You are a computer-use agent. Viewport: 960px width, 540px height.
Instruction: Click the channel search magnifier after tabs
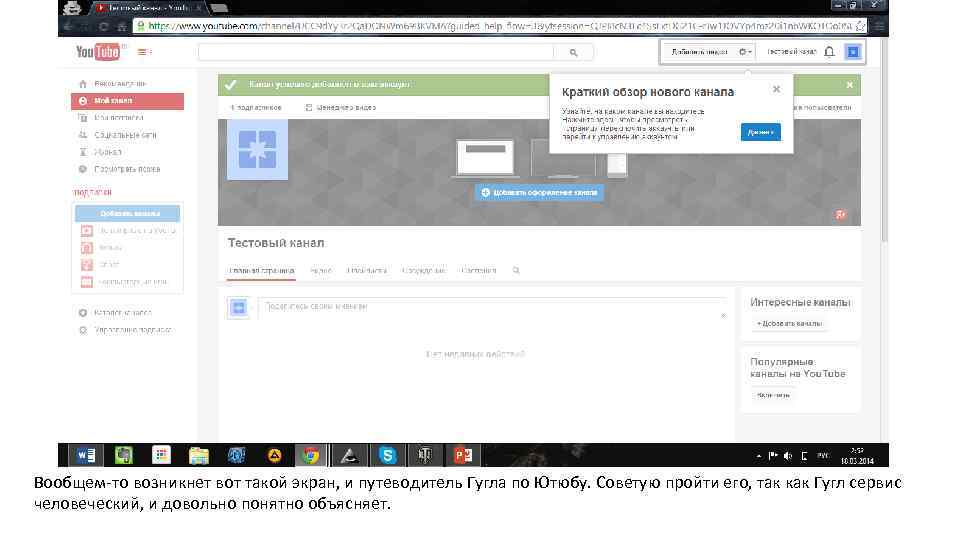[x=516, y=271]
